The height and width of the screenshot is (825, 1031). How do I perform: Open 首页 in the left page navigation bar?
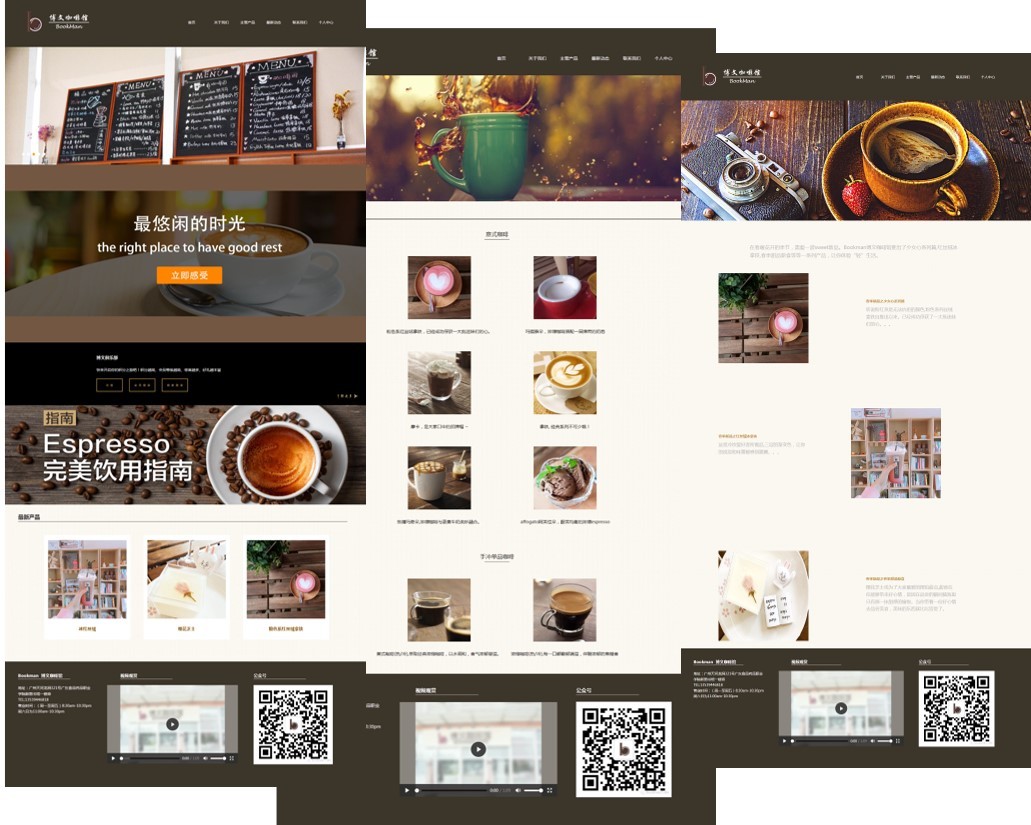(191, 22)
